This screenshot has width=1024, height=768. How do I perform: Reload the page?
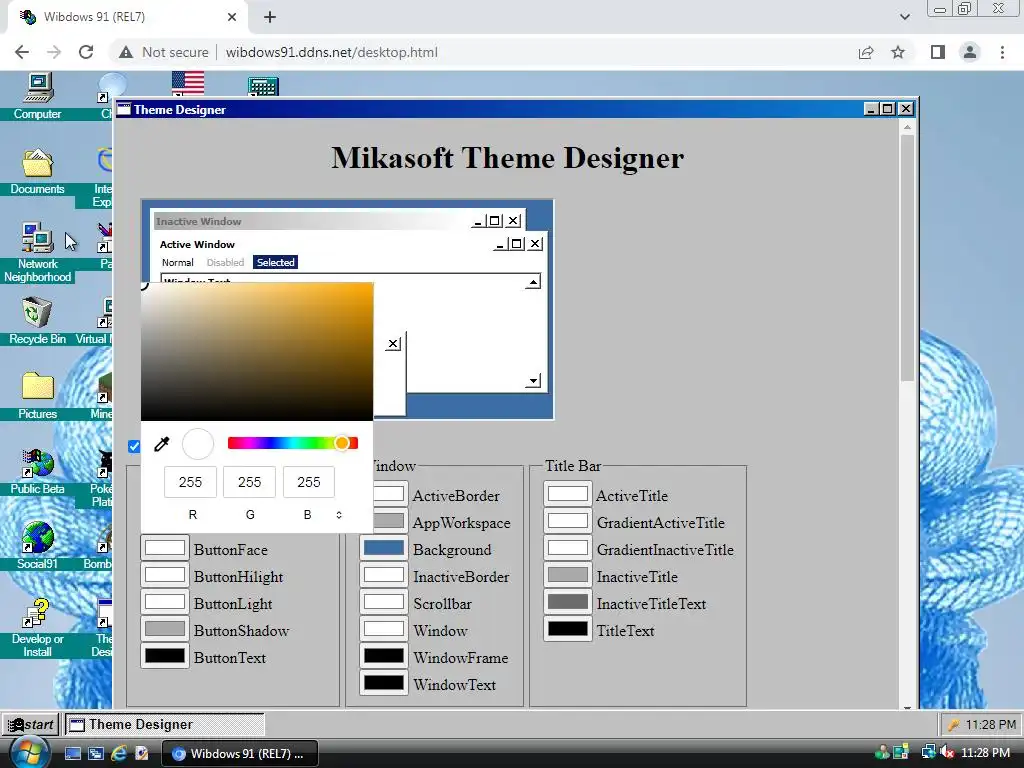coord(86,52)
